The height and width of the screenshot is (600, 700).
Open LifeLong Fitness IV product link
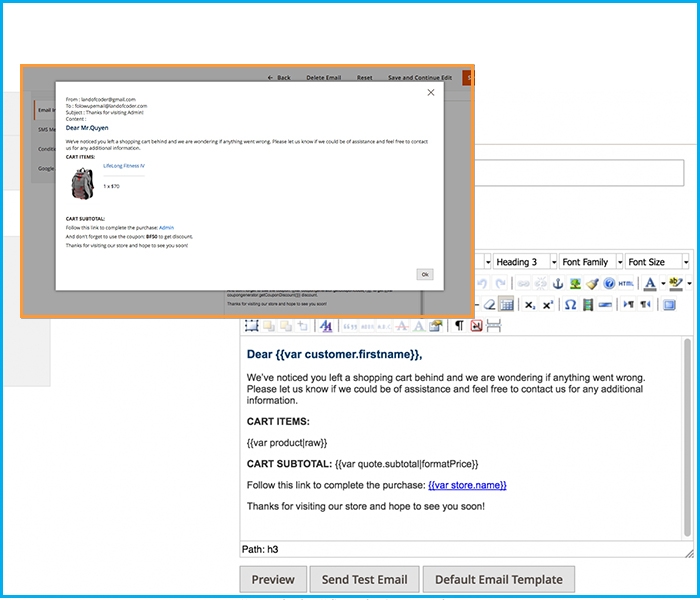124,166
